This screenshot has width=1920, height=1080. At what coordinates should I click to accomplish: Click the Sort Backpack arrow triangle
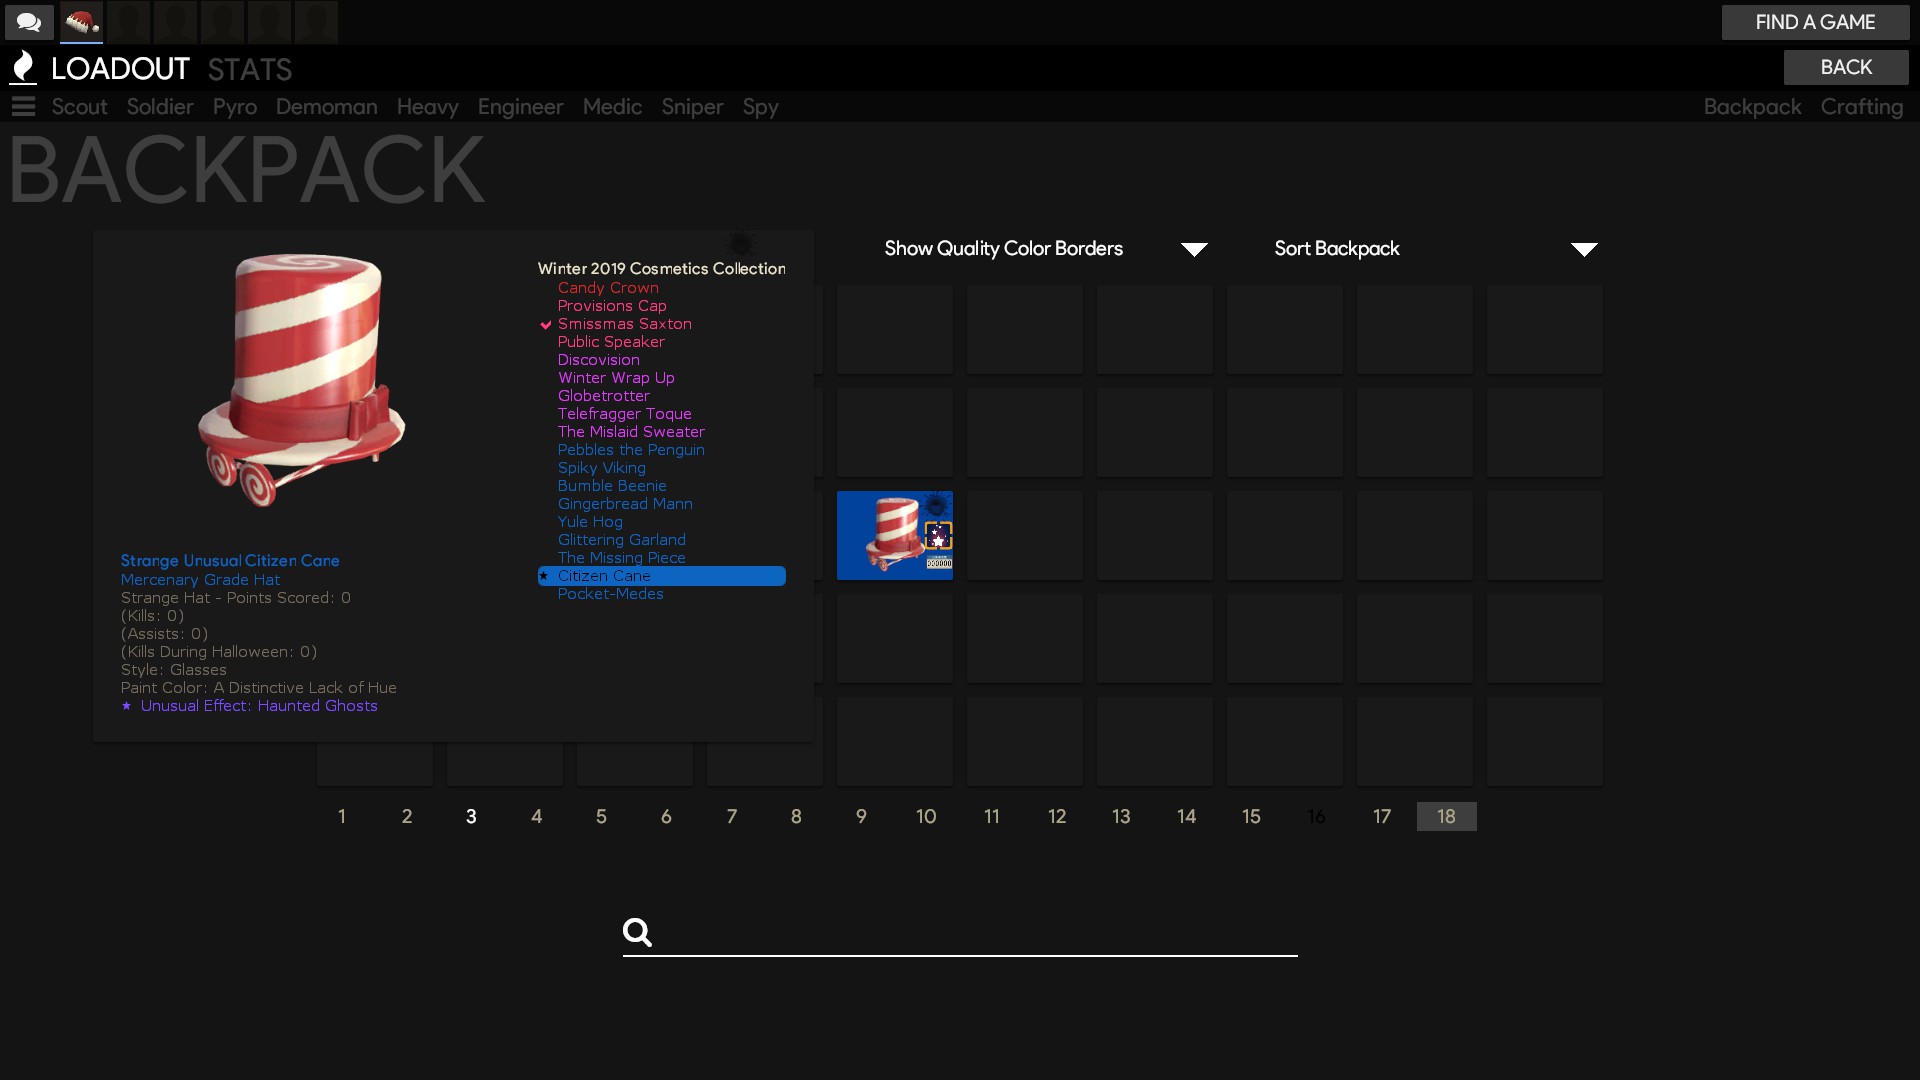(1583, 250)
